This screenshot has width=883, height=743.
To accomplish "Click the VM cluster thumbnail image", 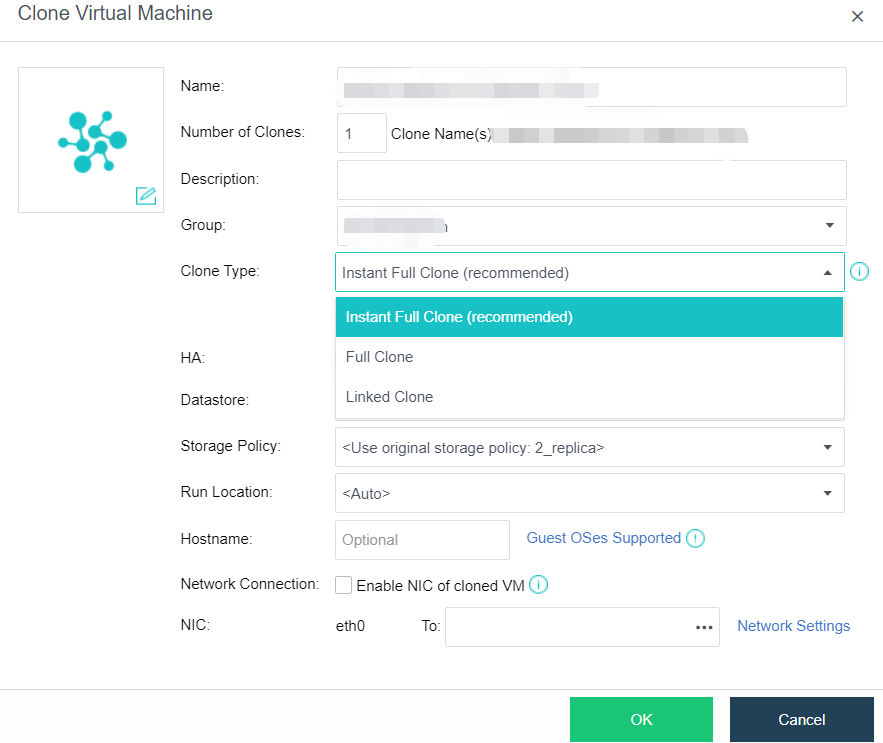I will [x=91, y=139].
